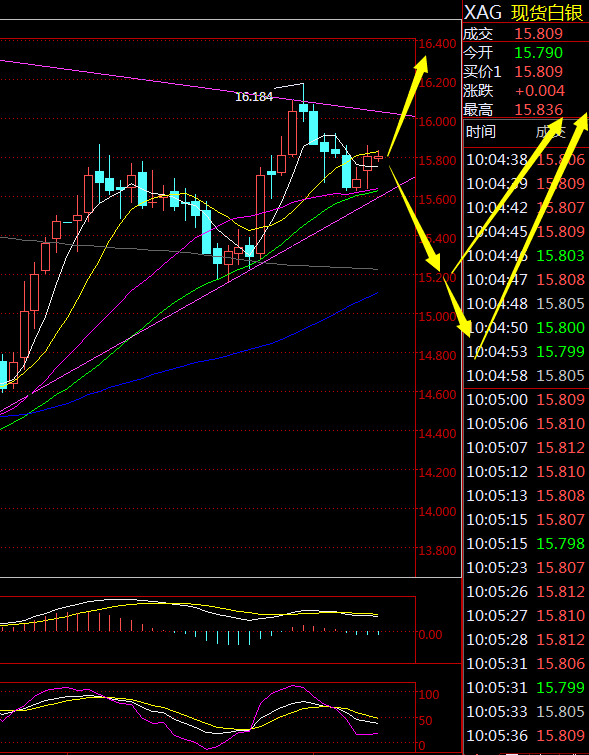
Task: Click the 涨跌 change value +0.004
Action: [540, 91]
